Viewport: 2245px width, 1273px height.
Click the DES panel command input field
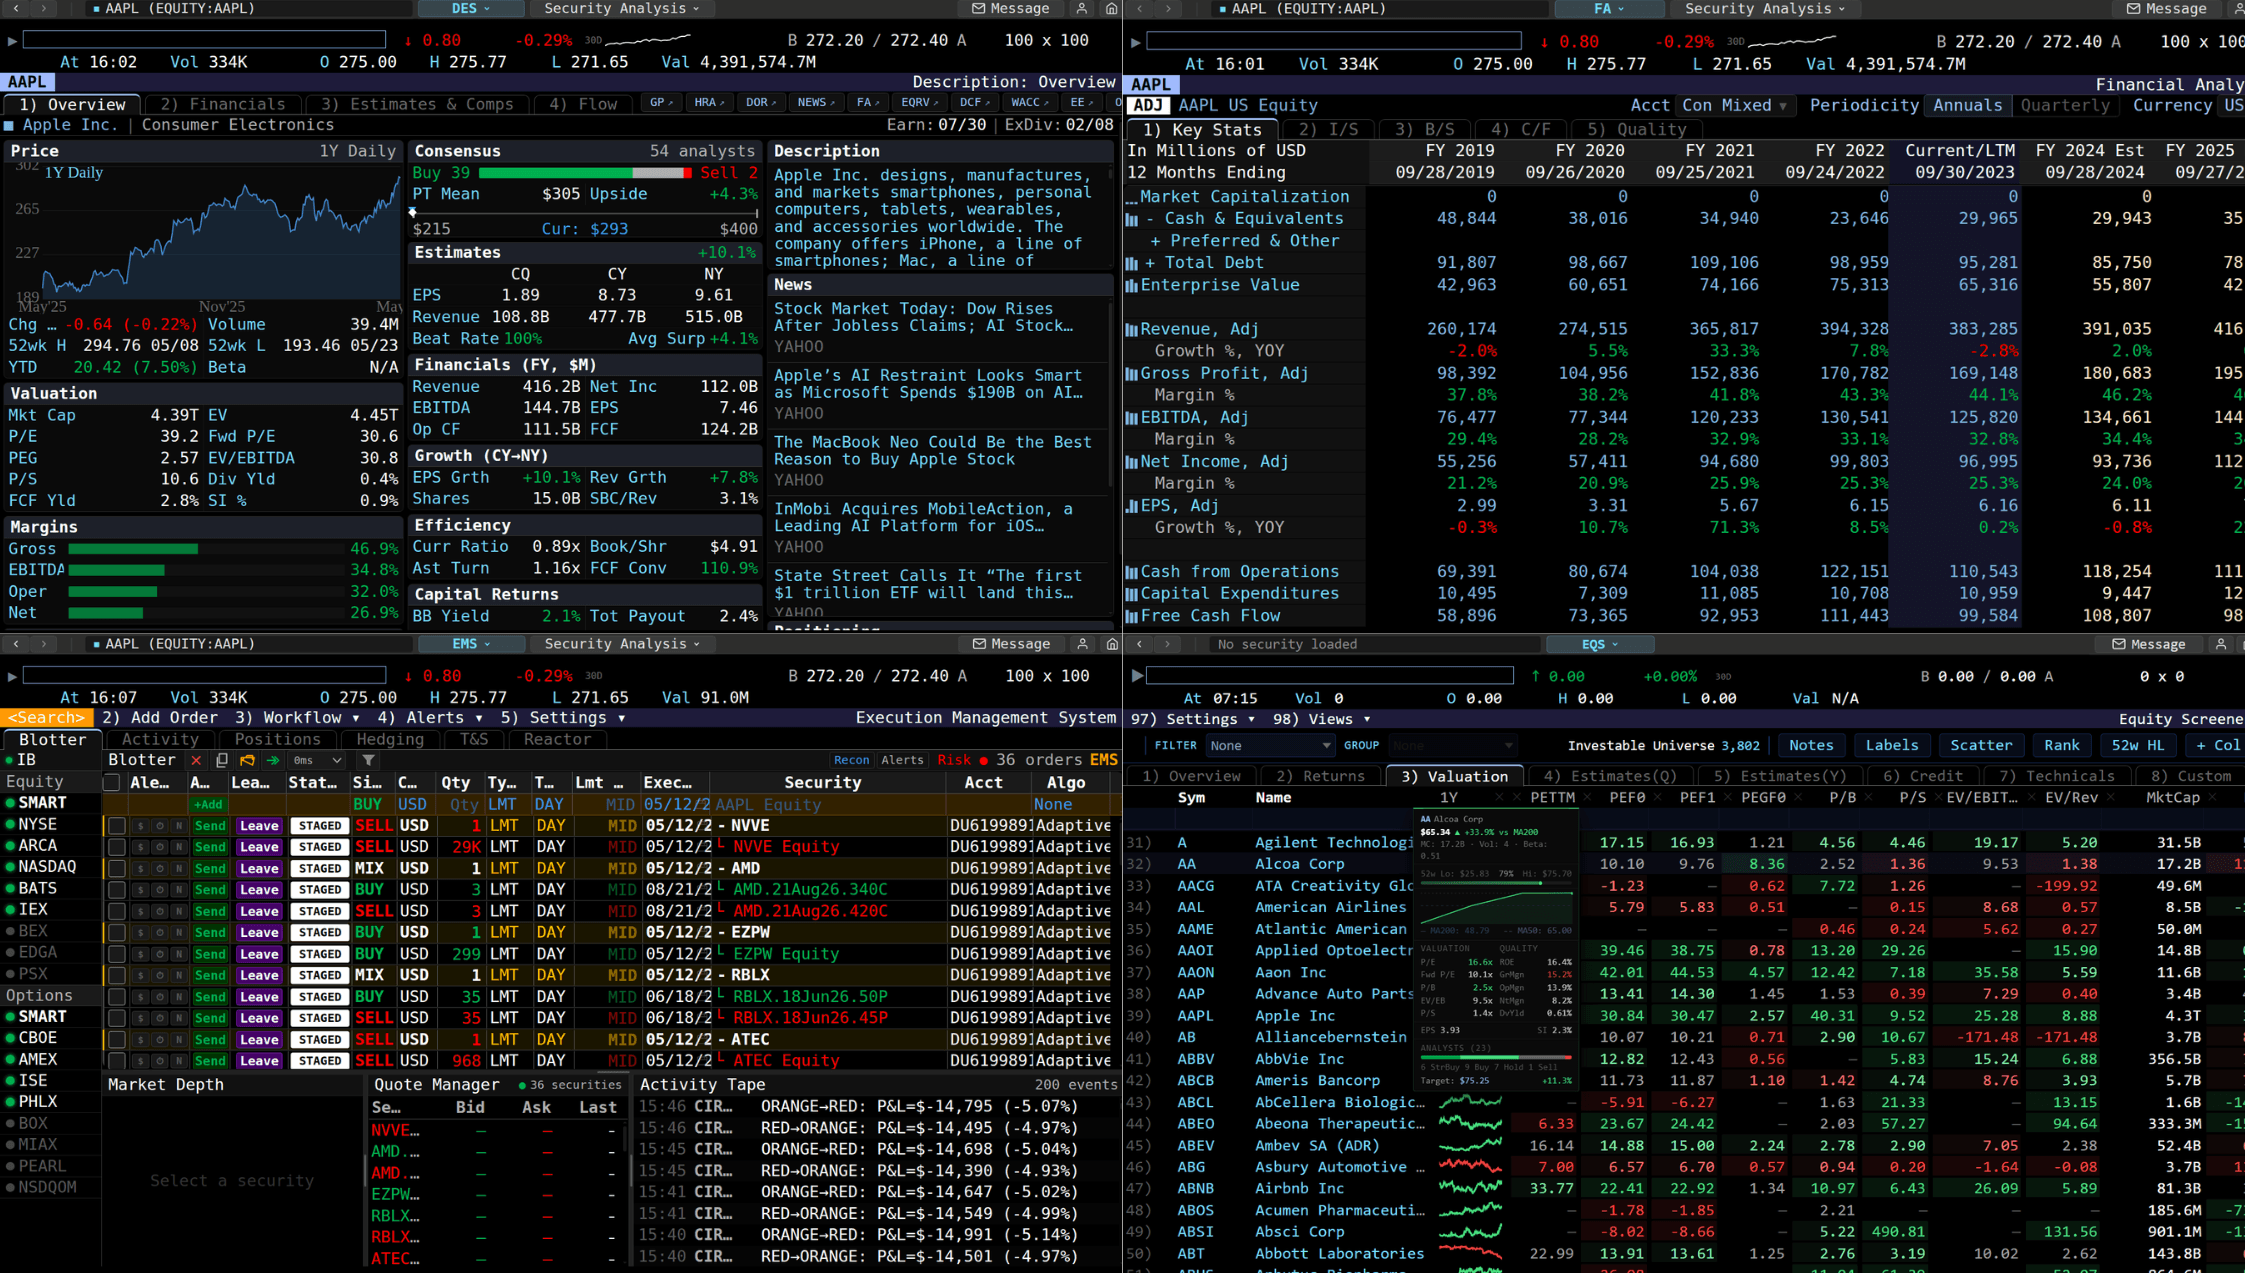(x=204, y=40)
